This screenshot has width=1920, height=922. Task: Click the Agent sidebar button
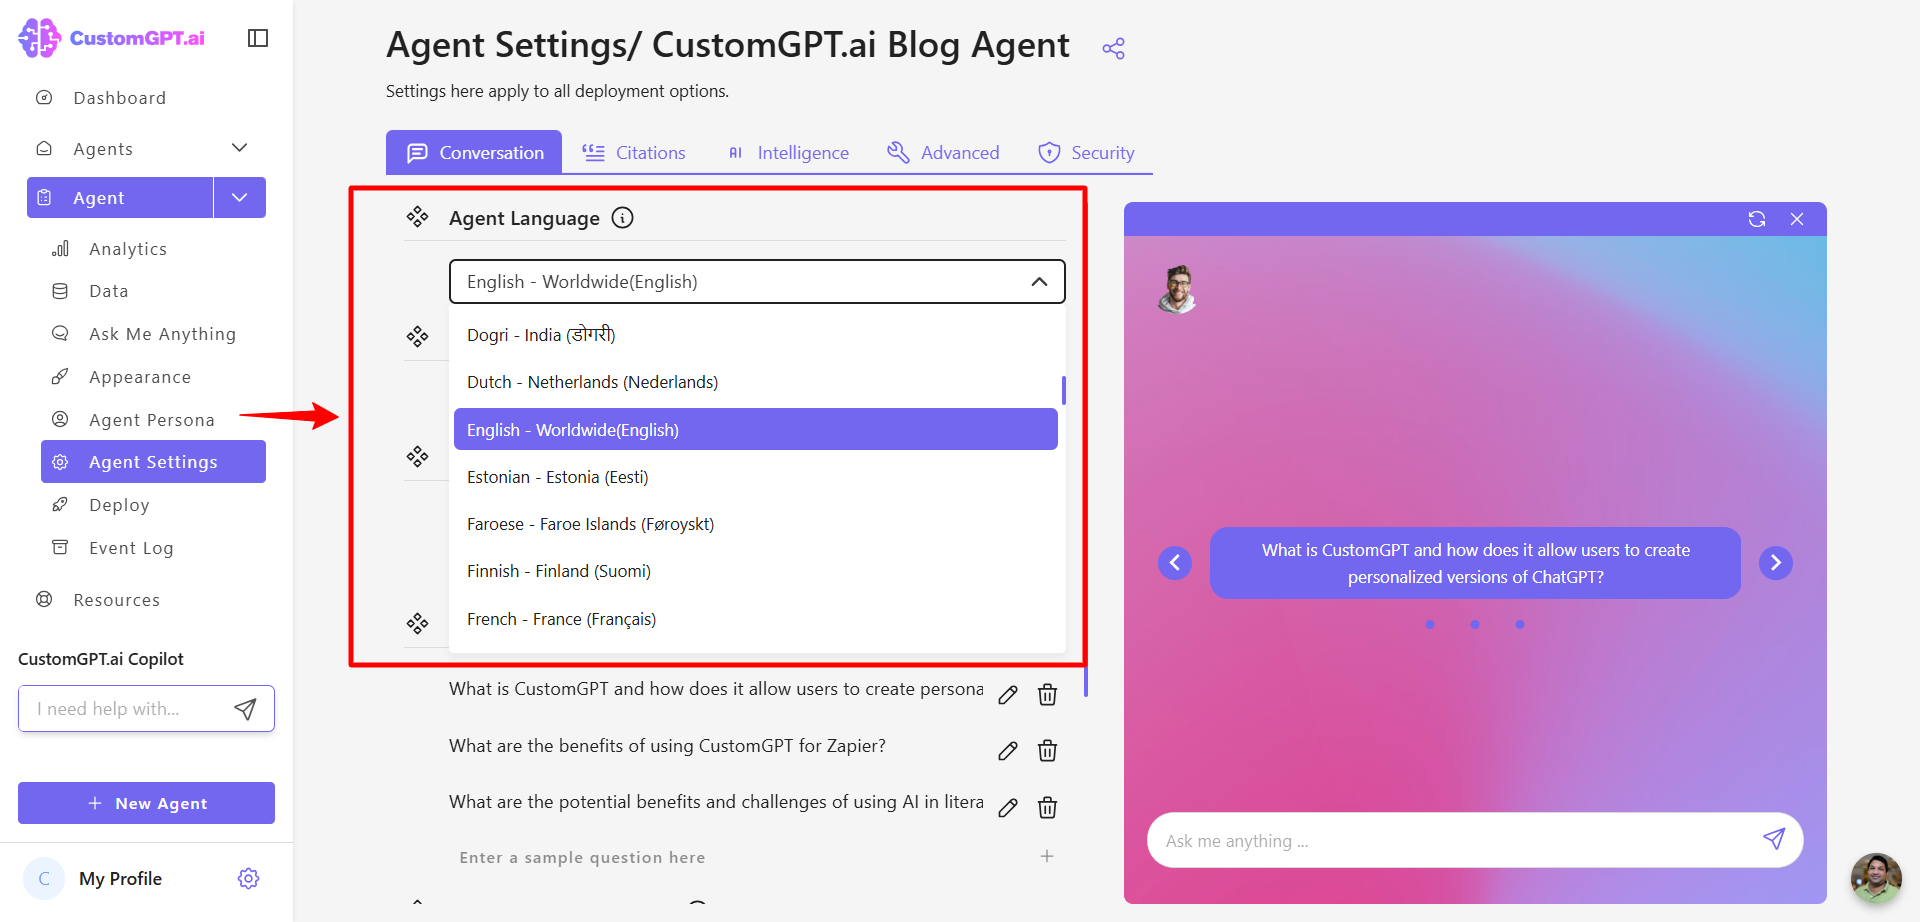pos(120,197)
